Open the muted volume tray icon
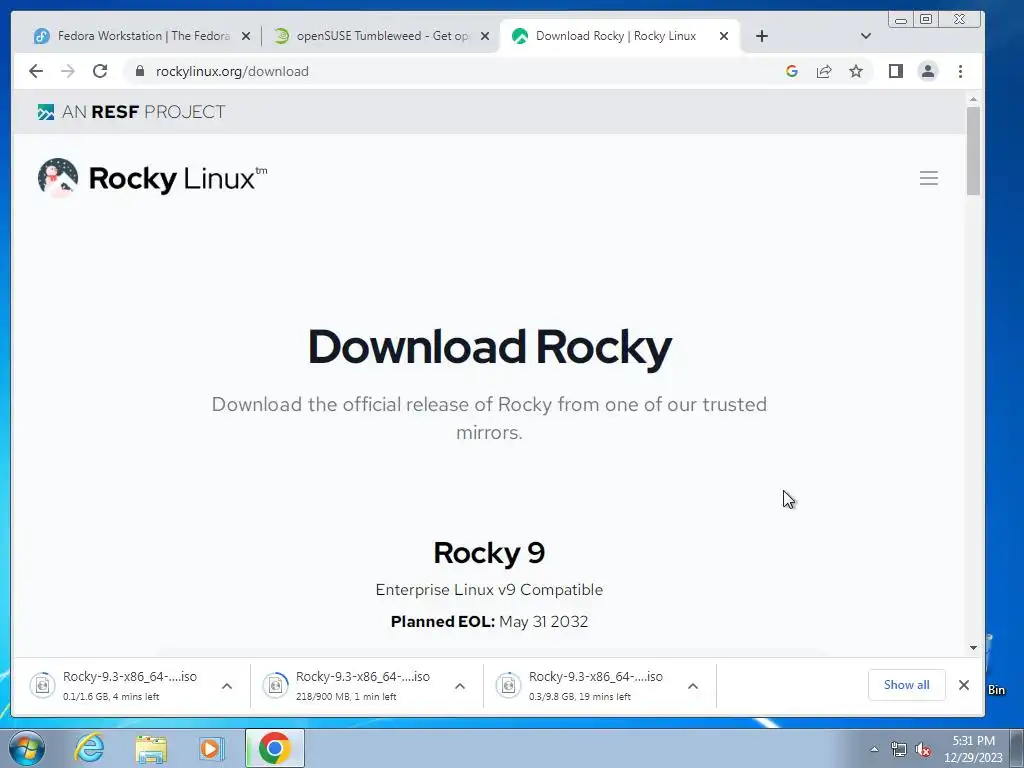 [x=923, y=750]
